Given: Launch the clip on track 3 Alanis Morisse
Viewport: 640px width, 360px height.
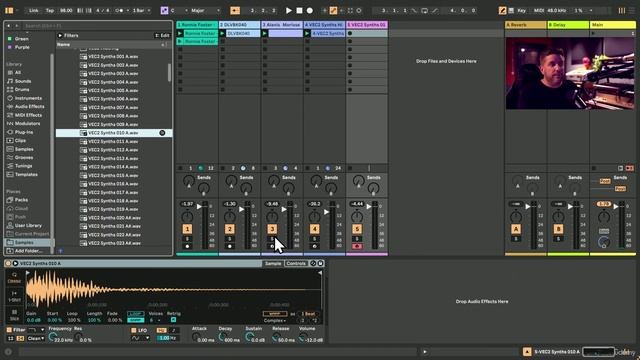Looking at the screenshot, I should tap(265, 33).
